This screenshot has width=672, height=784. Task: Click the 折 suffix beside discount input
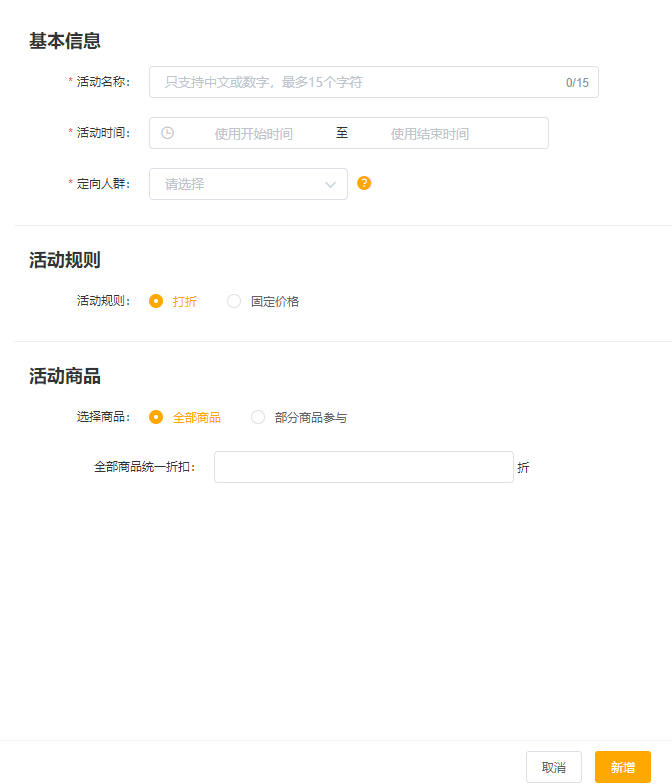523,467
